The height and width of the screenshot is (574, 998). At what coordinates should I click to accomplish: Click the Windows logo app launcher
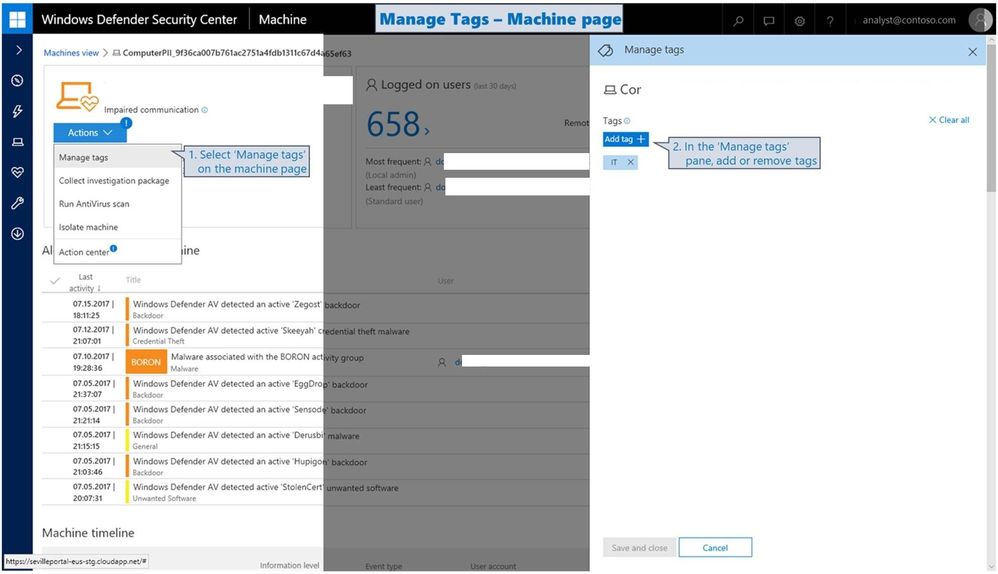point(17,19)
